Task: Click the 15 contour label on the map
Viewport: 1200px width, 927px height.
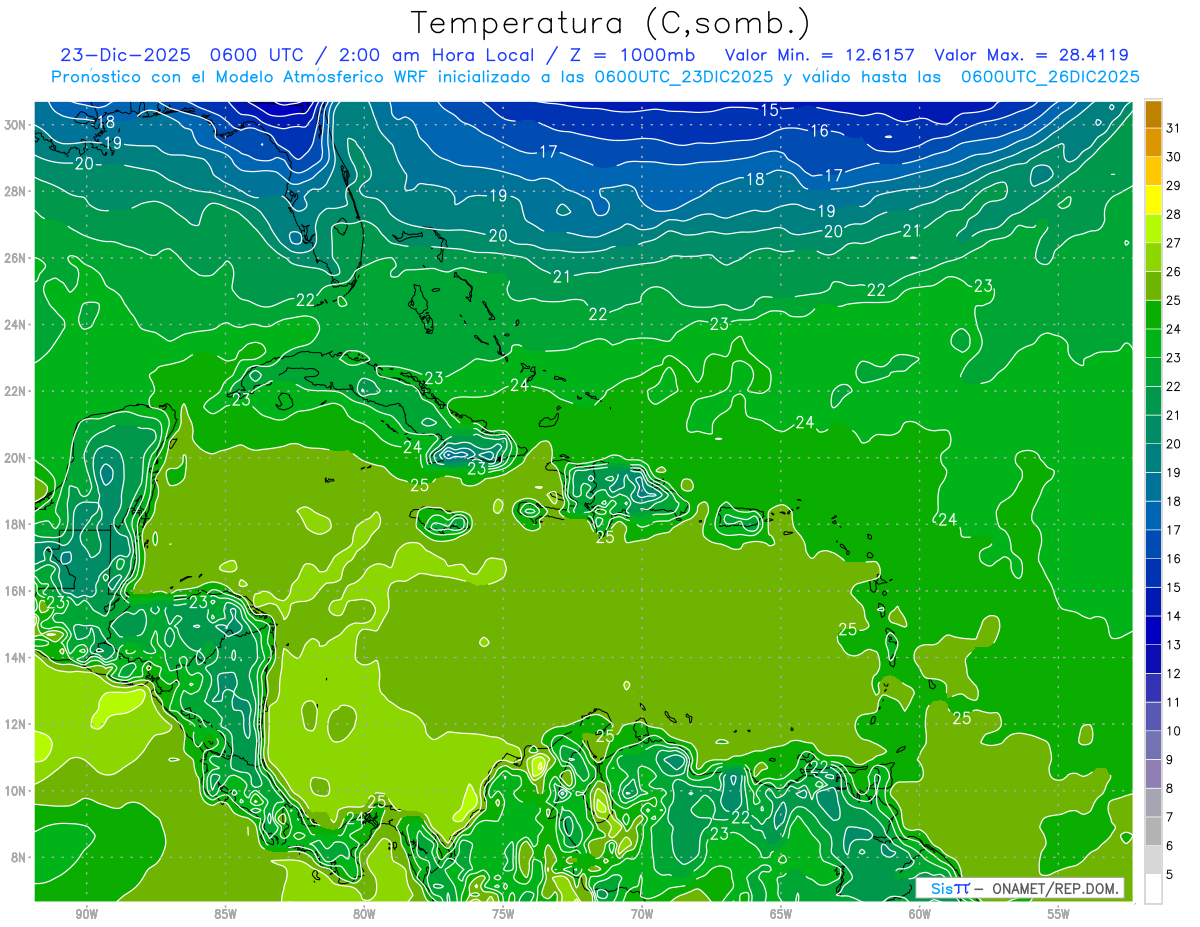Action: point(769,110)
